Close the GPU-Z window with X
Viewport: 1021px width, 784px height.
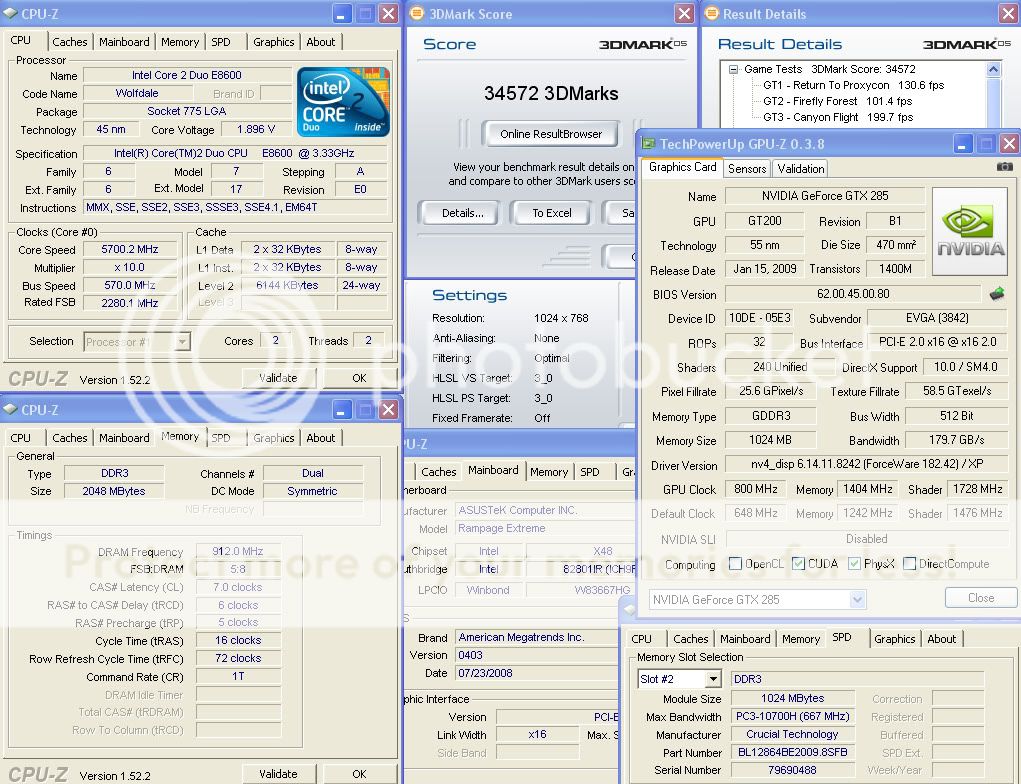1009,143
